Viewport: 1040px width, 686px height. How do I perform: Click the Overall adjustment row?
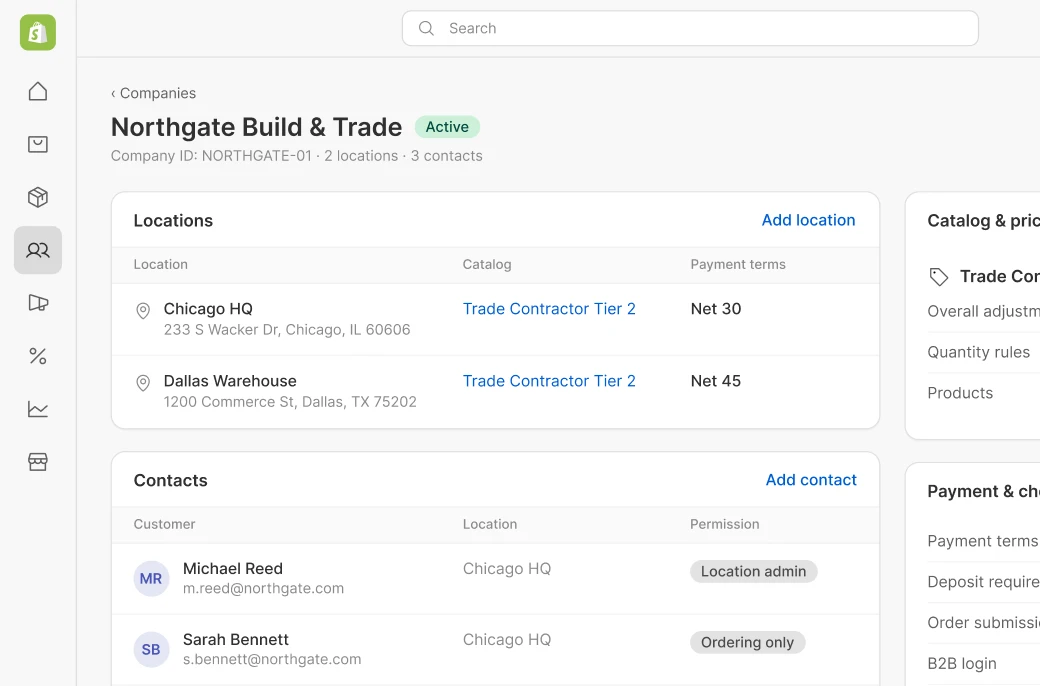(983, 312)
